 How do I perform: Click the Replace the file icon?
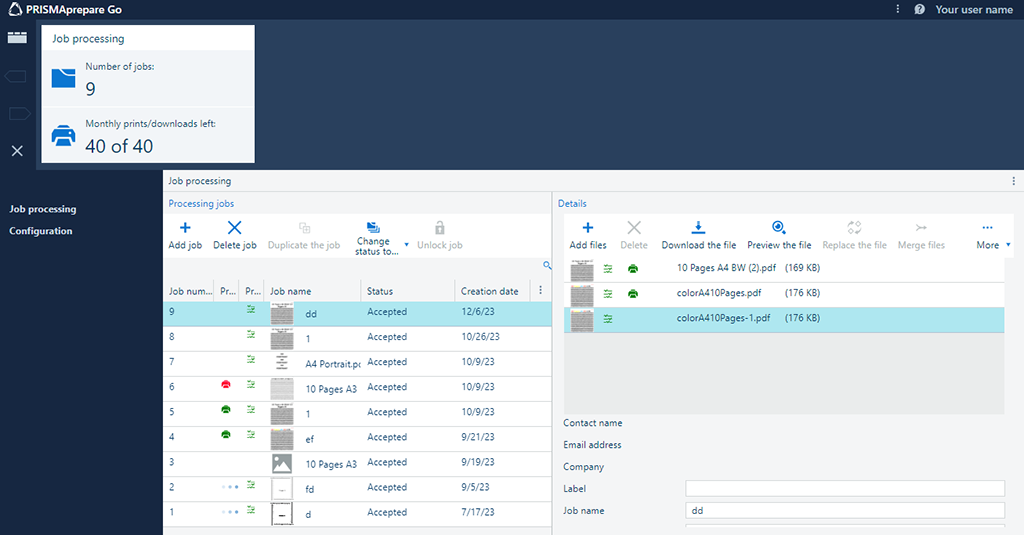pyautogui.click(x=854, y=227)
